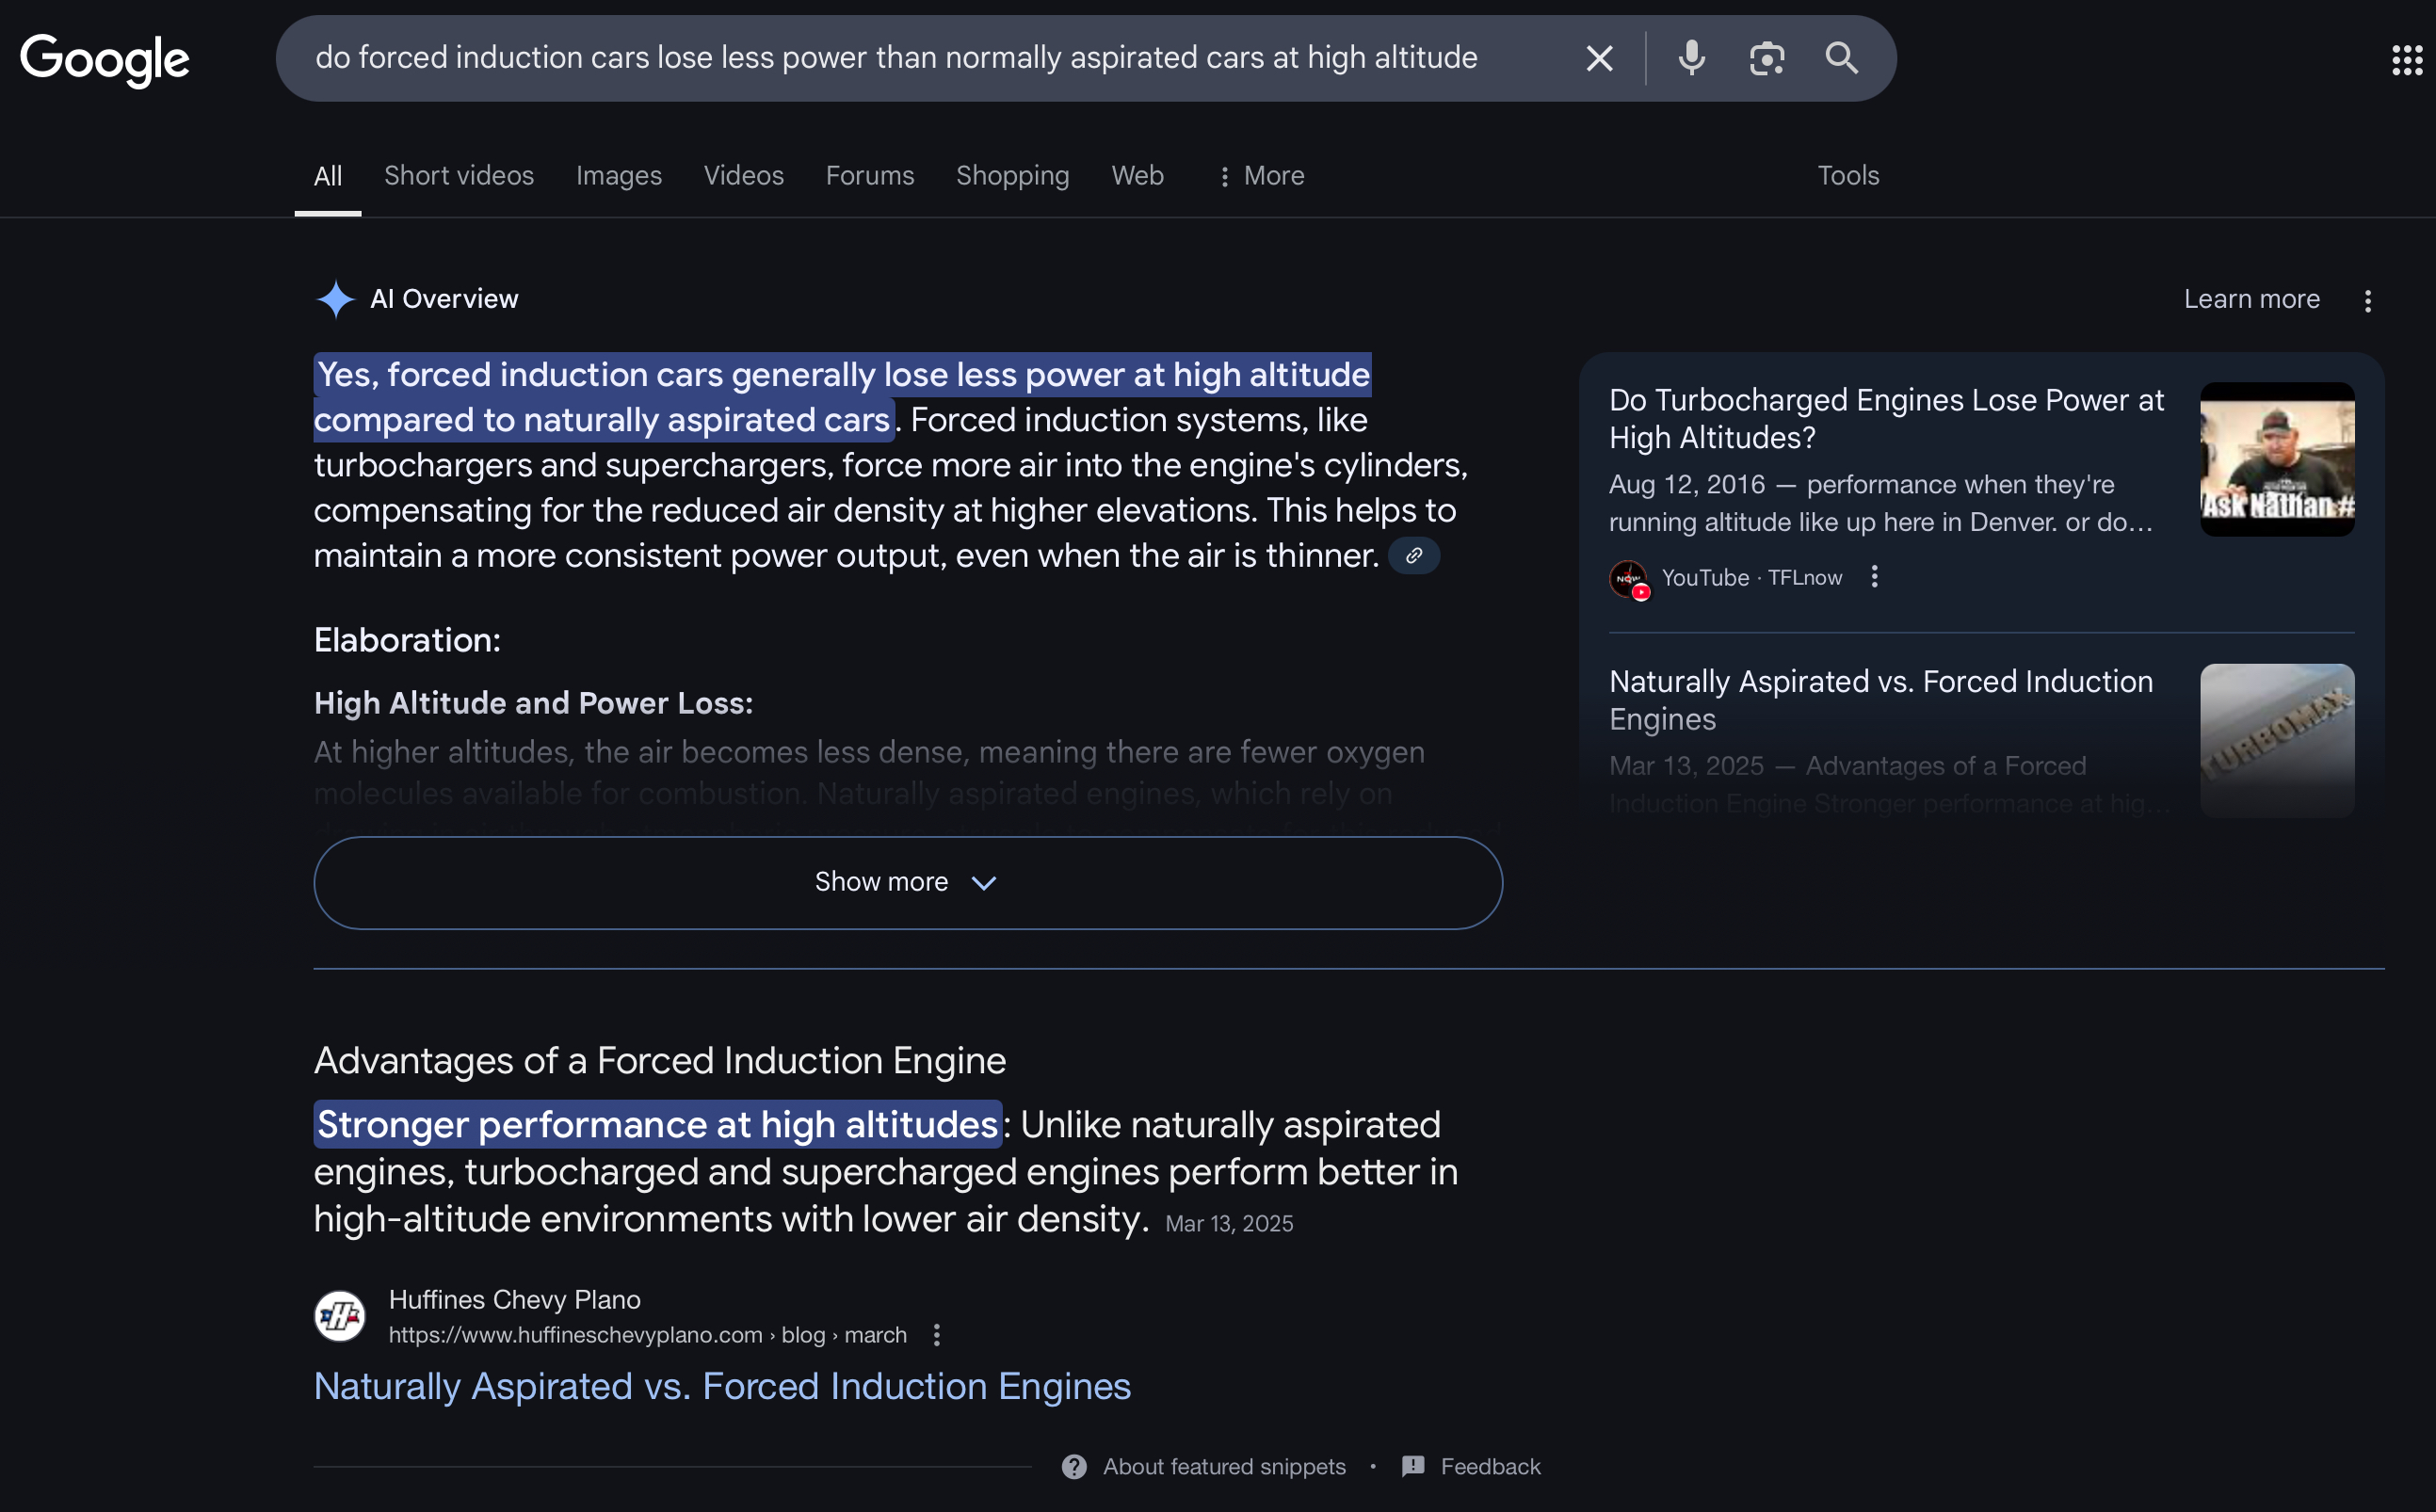Open AI Overview three-dot options menu
2436x1512 pixels.
click(x=2367, y=301)
